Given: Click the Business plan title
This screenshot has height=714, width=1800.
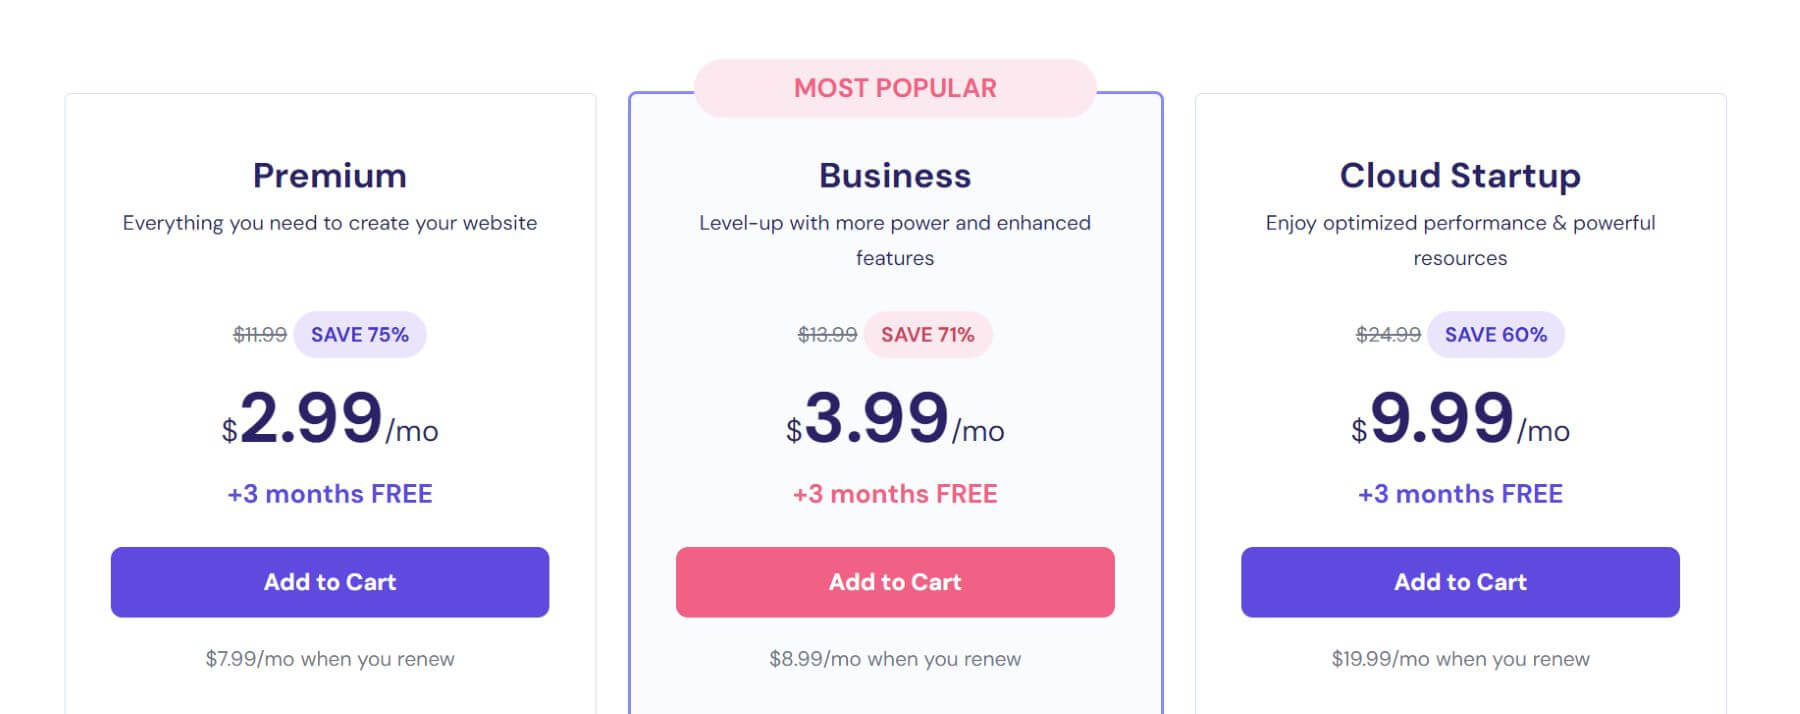Looking at the screenshot, I should 895,176.
